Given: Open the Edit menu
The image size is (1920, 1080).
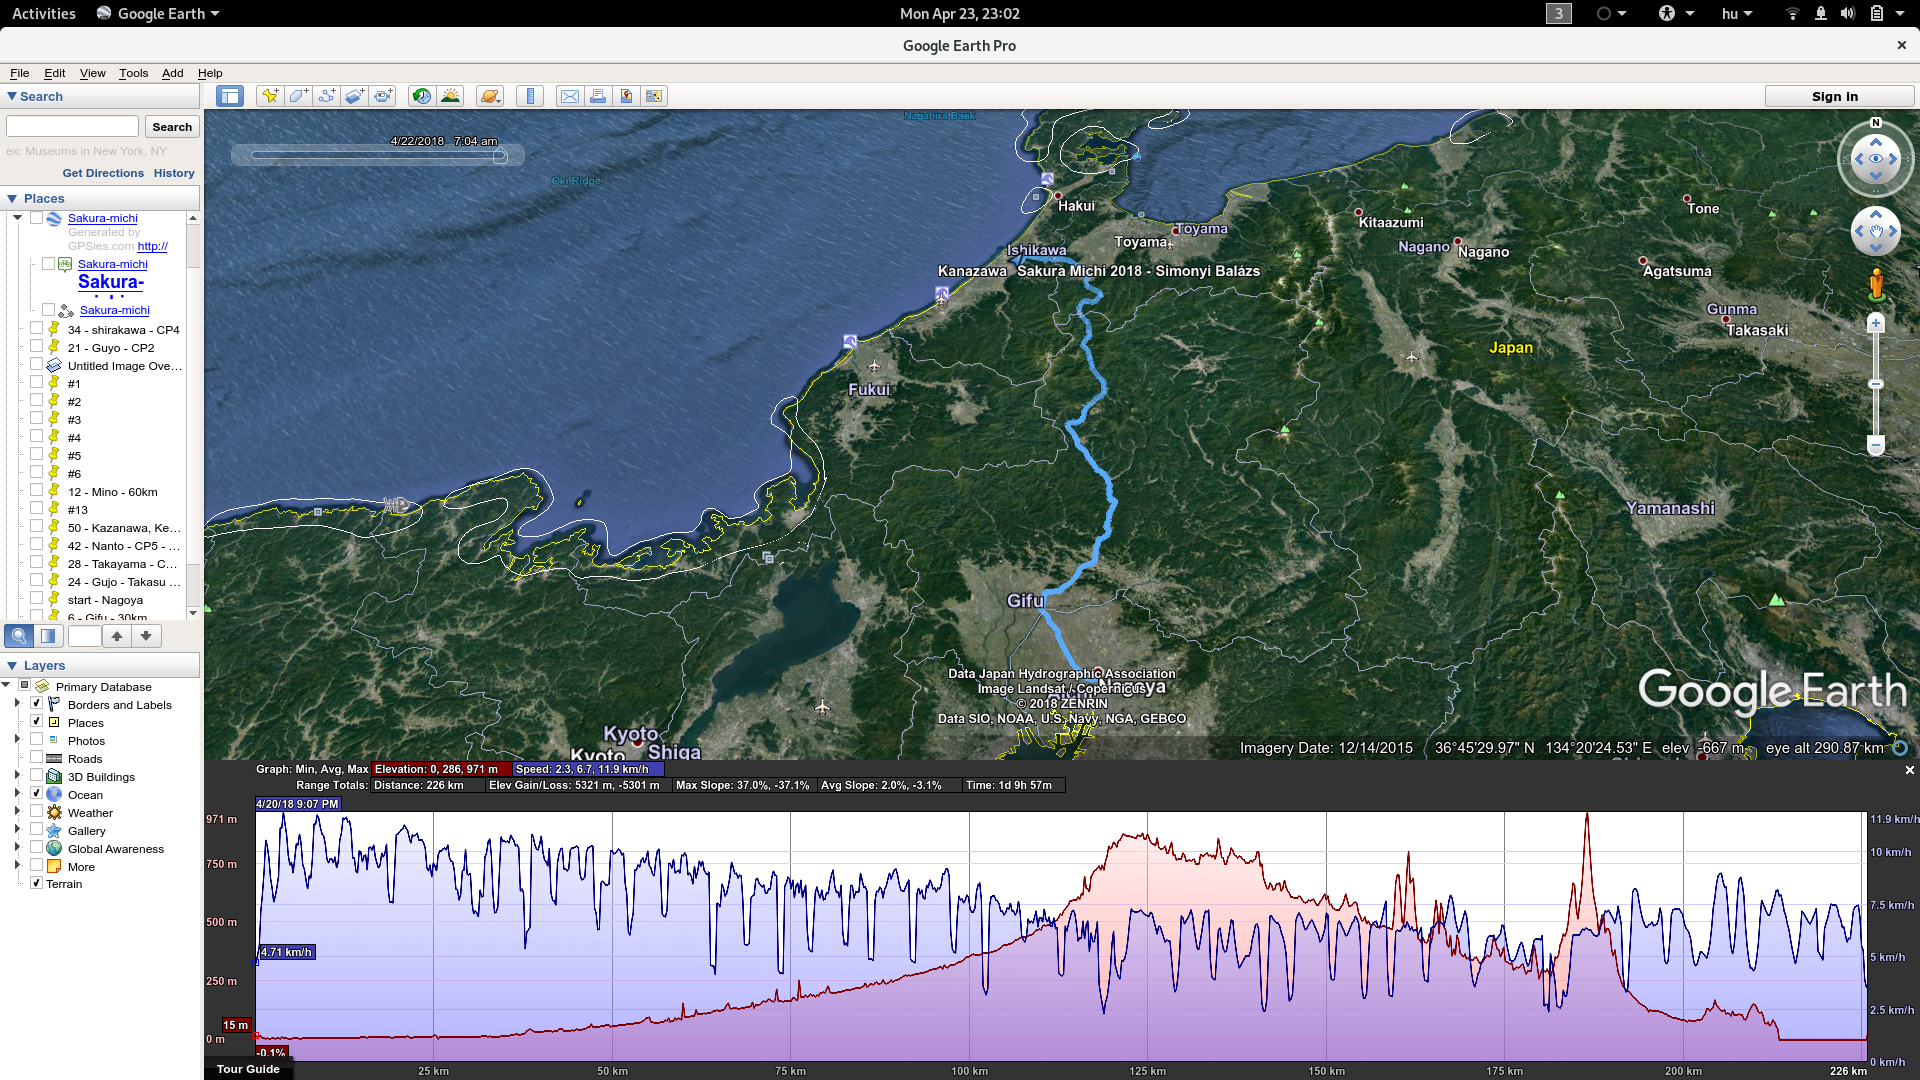Looking at the screenshot, I should point(55,73).
